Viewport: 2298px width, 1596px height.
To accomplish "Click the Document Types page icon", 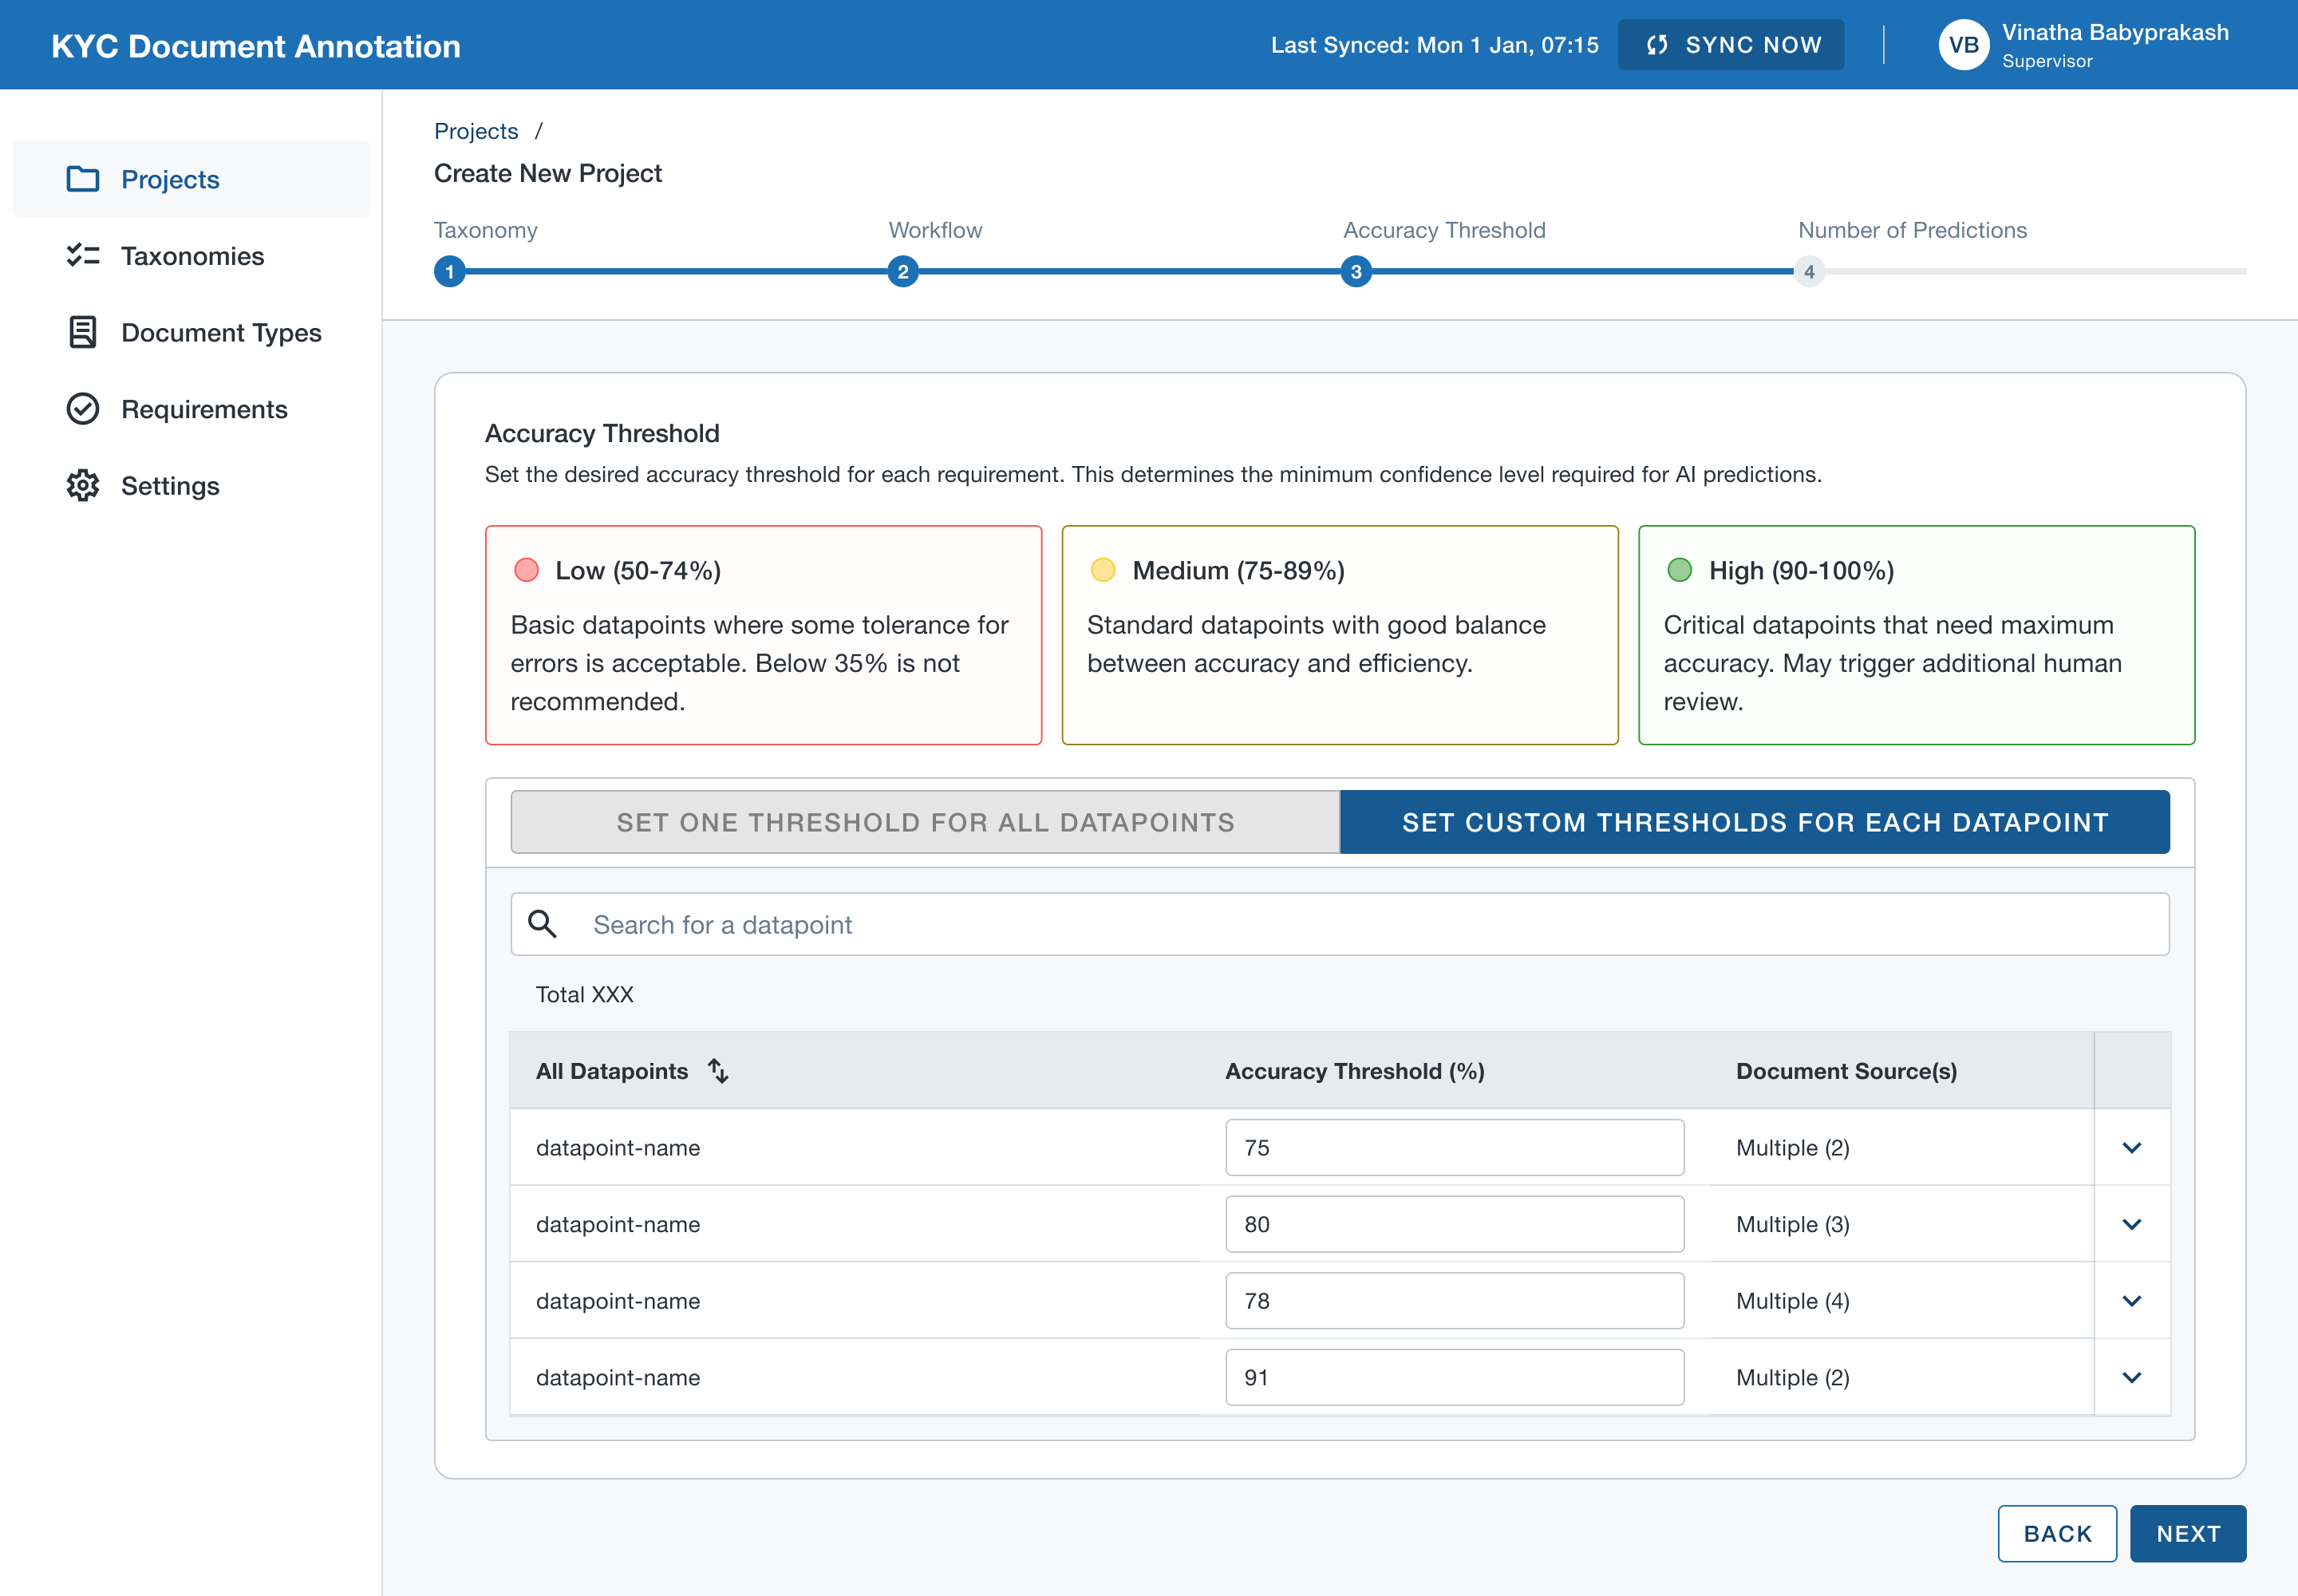I will click(x=82, y=332).
